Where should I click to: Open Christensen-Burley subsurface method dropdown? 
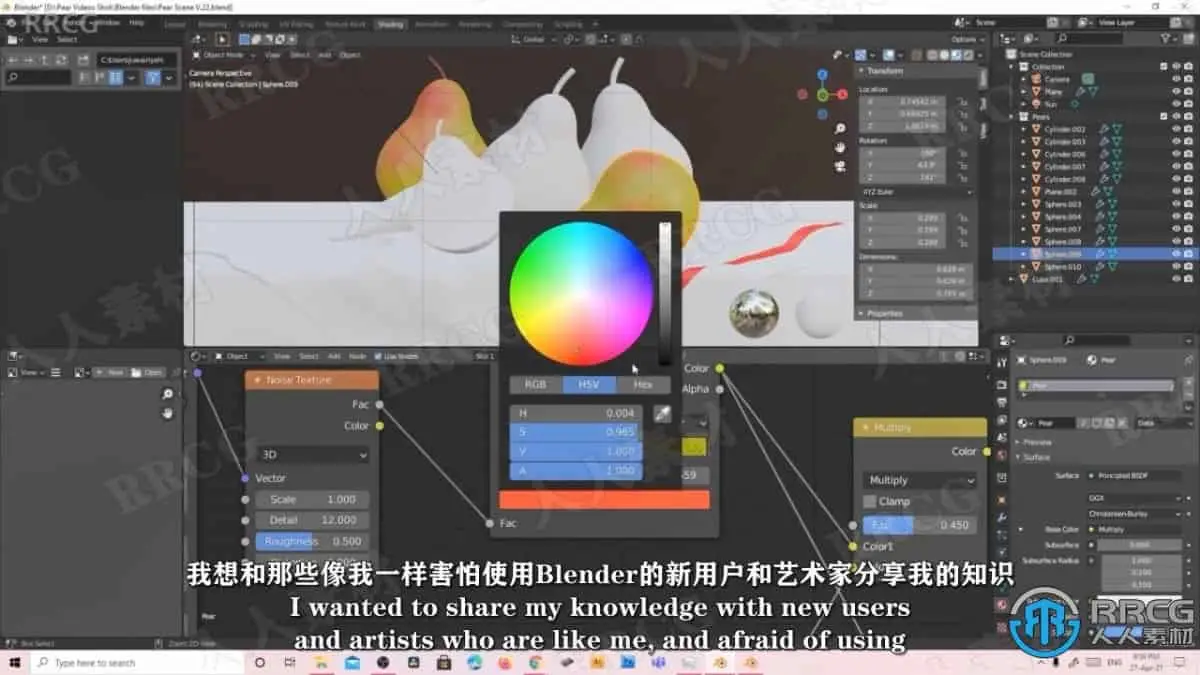[1134, 513]
